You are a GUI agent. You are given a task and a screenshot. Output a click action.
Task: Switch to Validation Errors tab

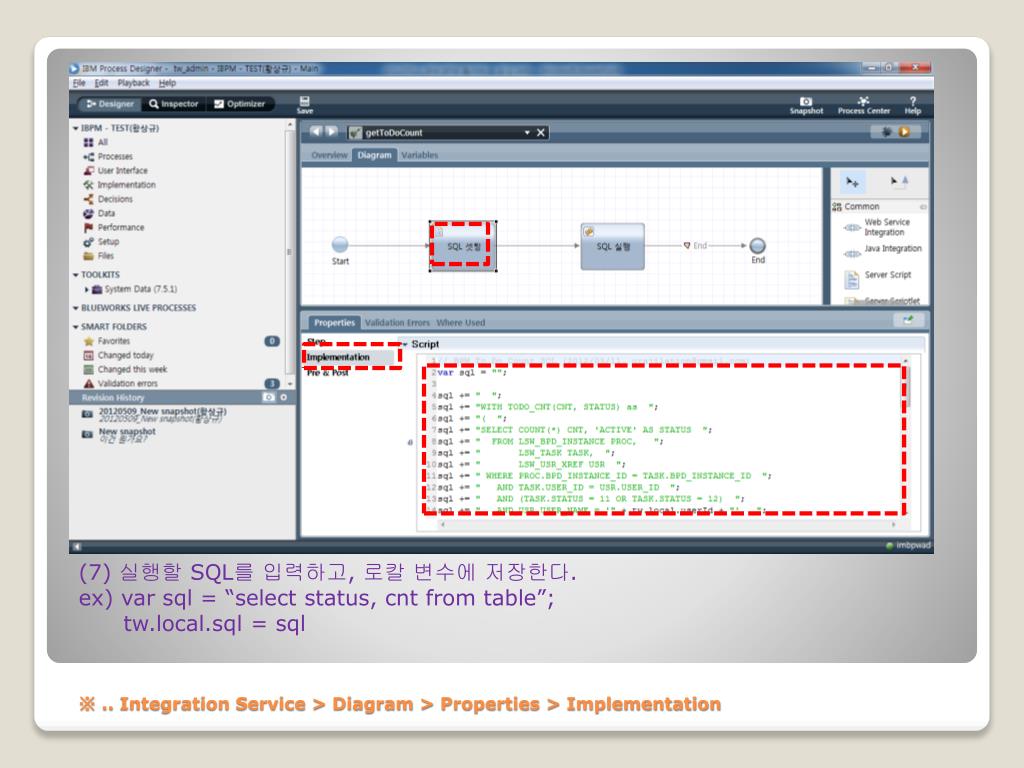coord(397,323)
